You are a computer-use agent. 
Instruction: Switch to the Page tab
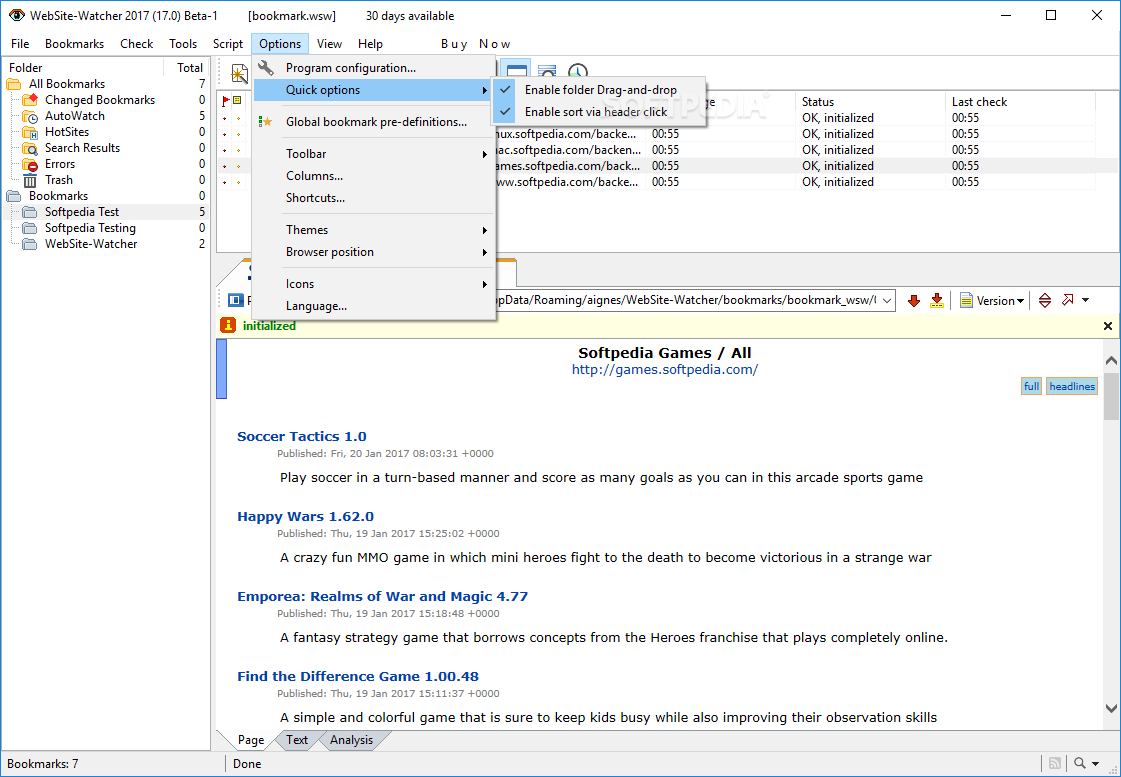(x=251, y=740)
